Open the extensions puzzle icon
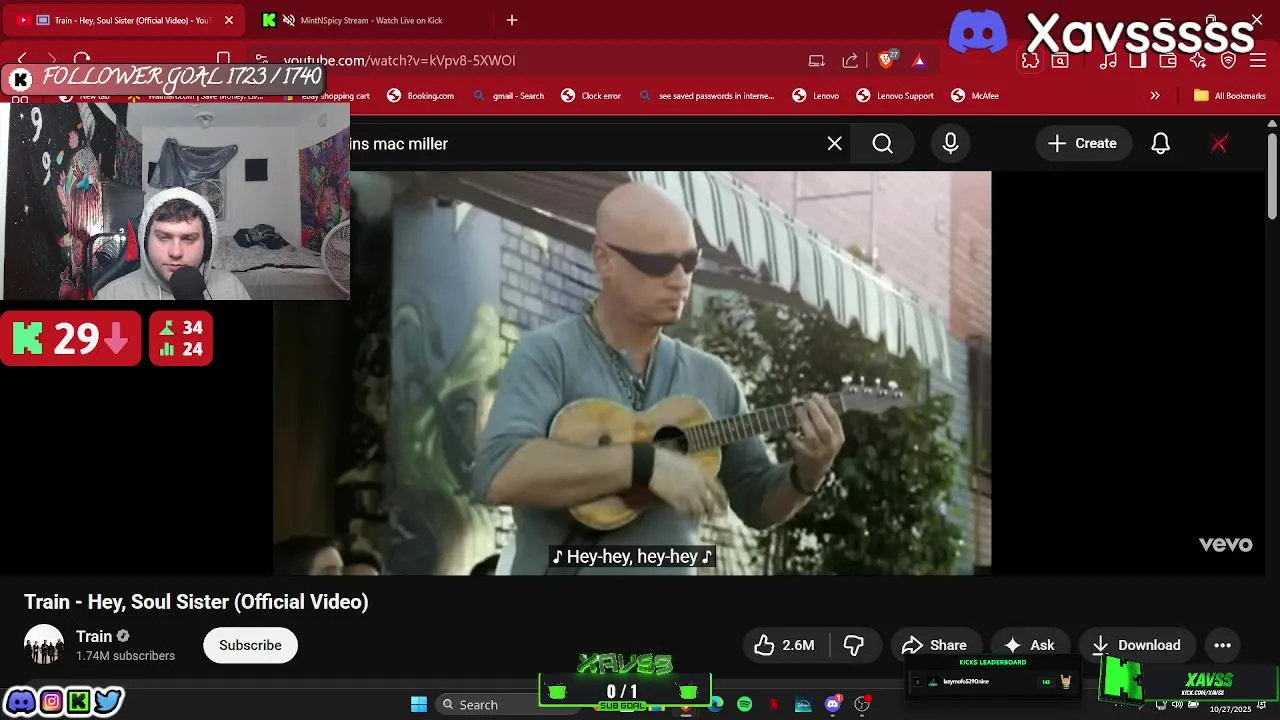Viewport: 1280px width, 720px height. pos(1030,60)
